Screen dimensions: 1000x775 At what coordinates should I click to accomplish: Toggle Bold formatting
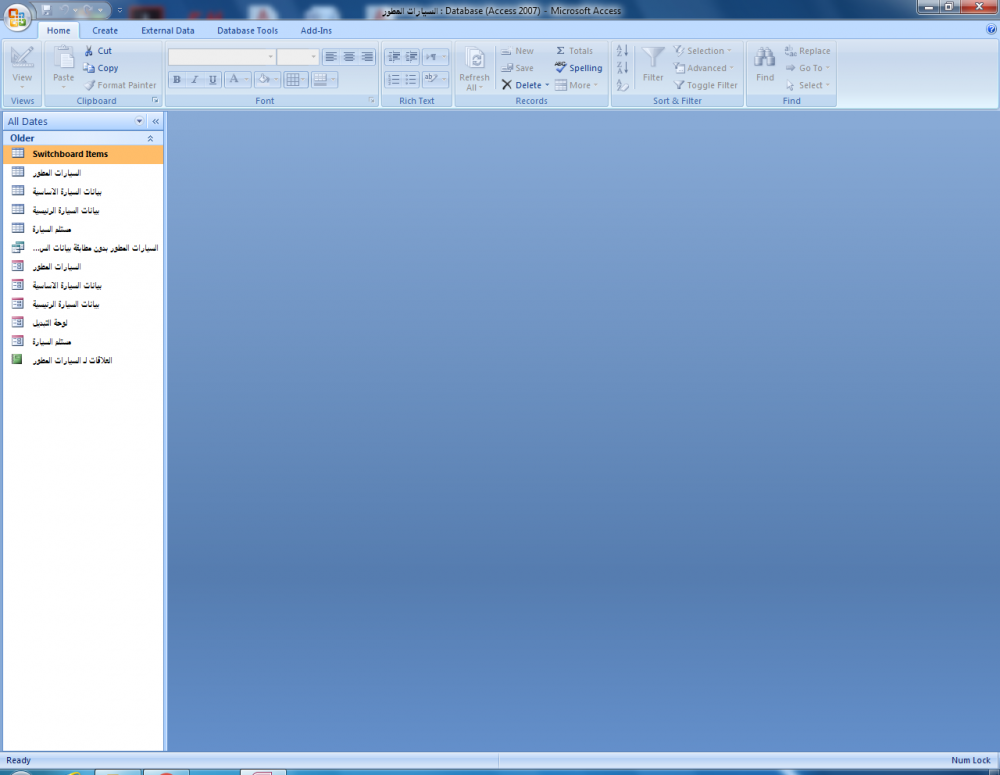tap(177, 79)
